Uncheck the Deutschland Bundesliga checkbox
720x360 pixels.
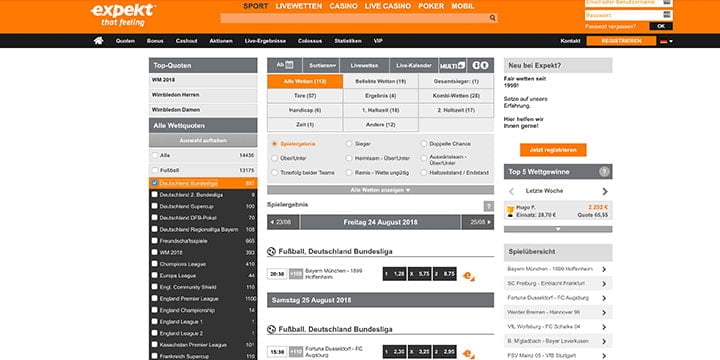pos(155,183)
